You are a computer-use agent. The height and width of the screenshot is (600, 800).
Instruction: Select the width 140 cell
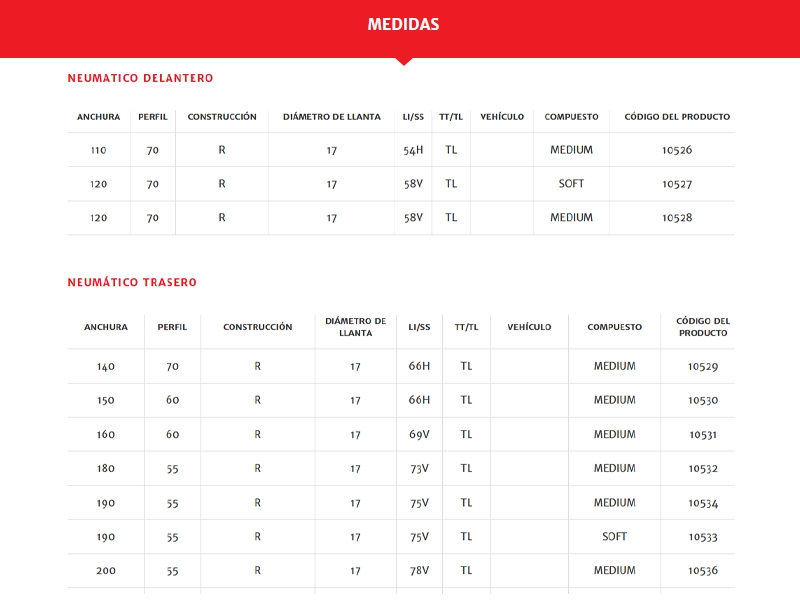[x=106, y=367]
